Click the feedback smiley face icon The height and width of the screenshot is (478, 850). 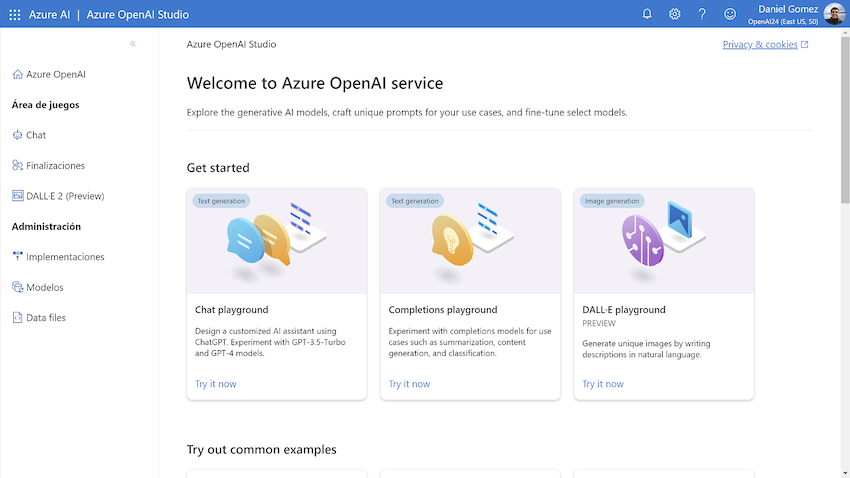(x=730, y=14)
